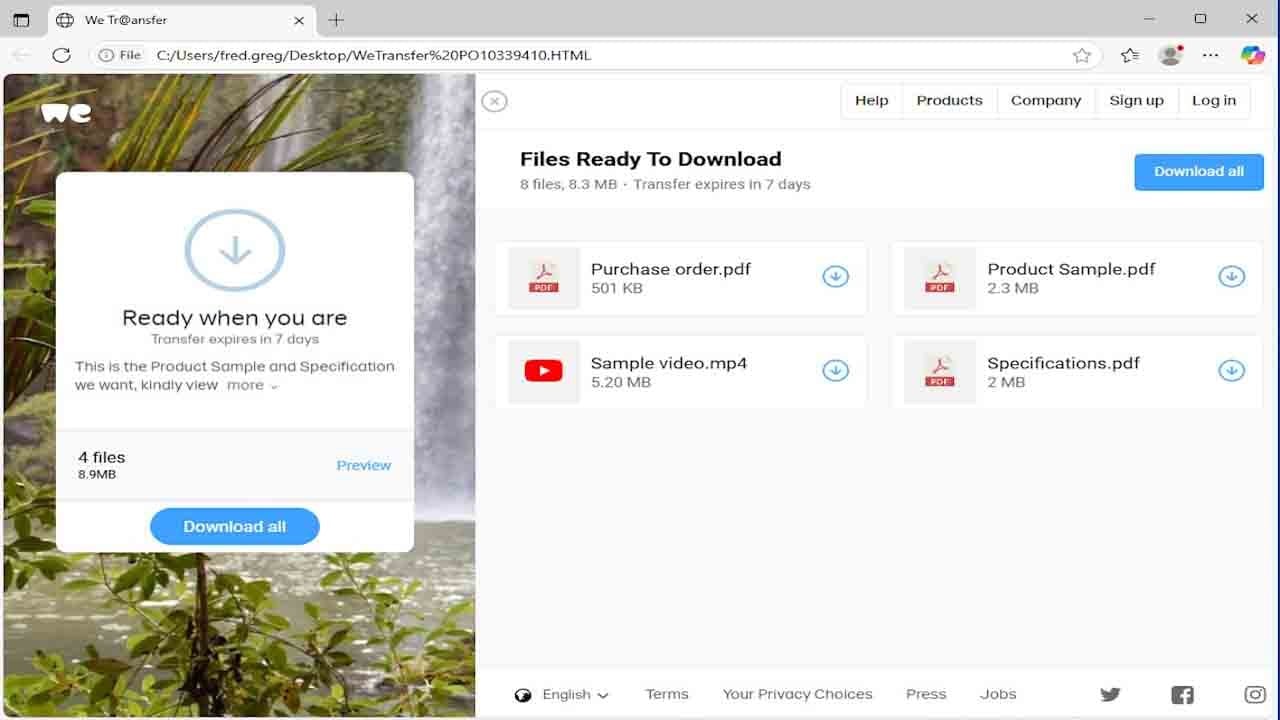1280x720 pixels.
Task: Open the Twitter social icon
Action: click(1110, 694)
